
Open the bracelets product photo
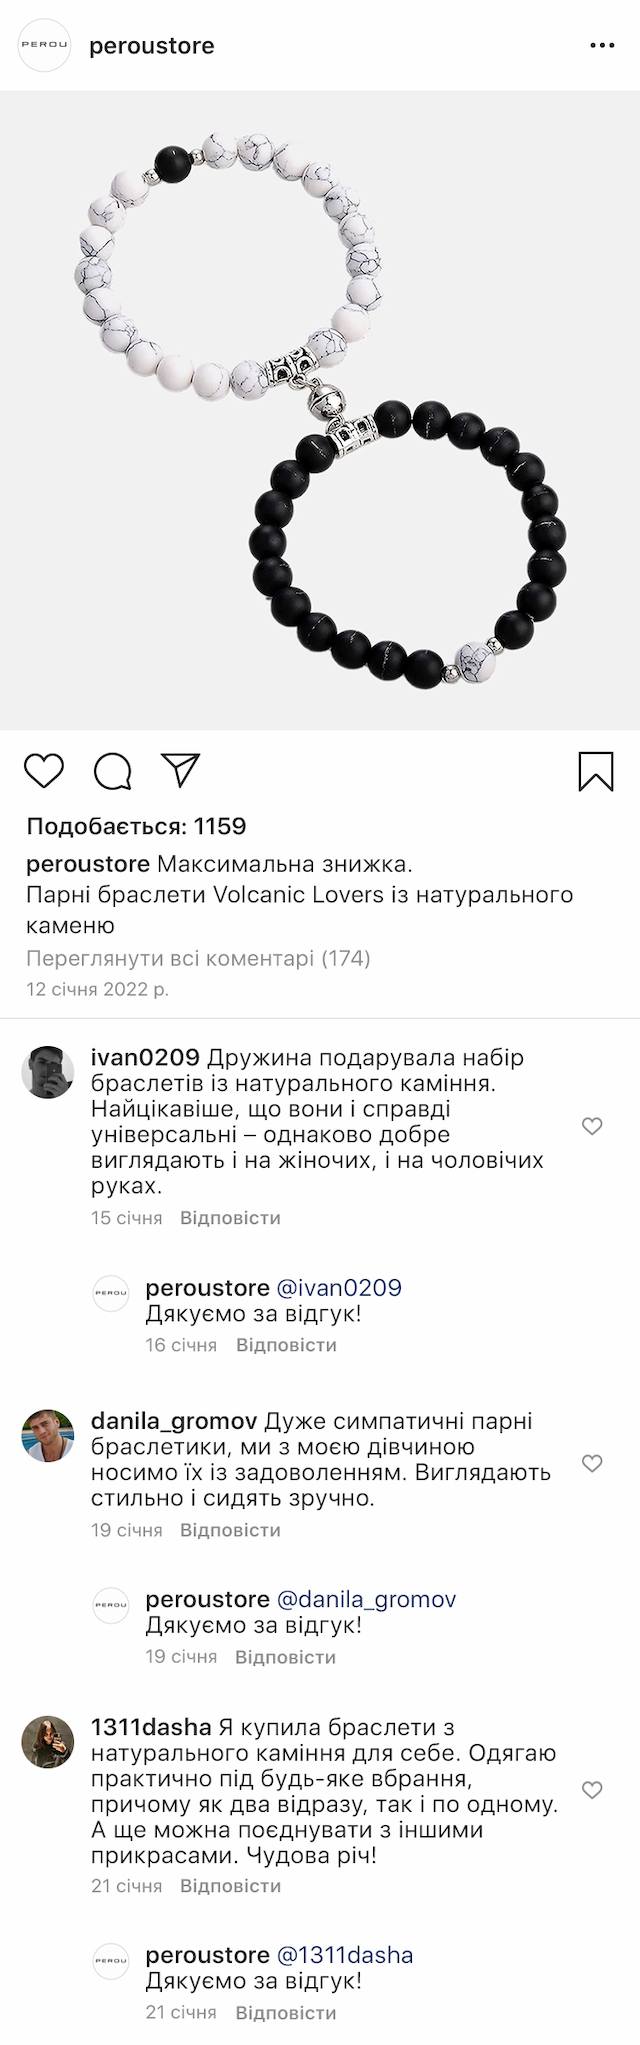tap(320, 410)
